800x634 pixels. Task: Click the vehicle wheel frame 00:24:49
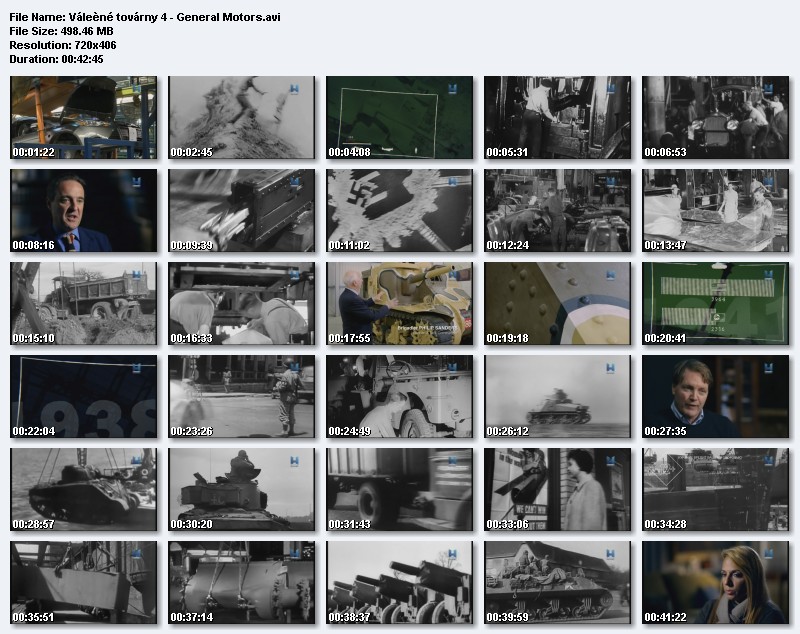[399, 396]
